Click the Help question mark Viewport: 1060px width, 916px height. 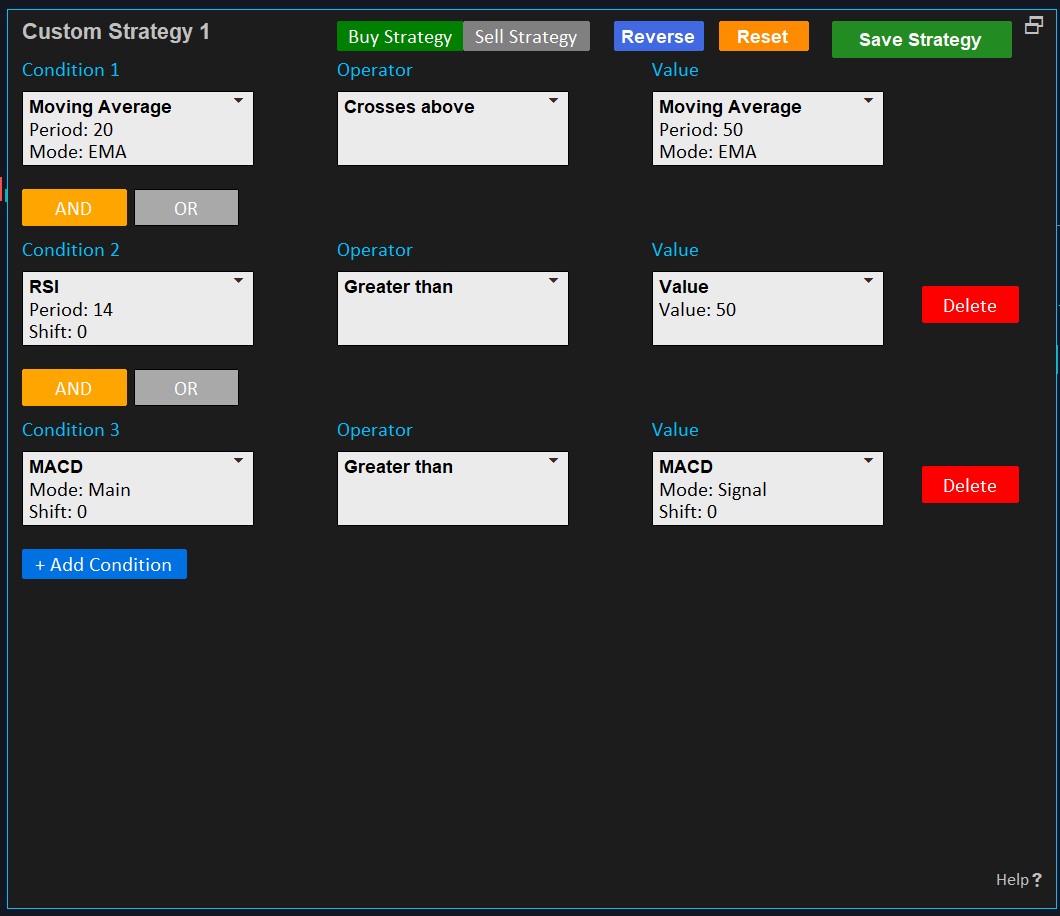[1036, 879]
